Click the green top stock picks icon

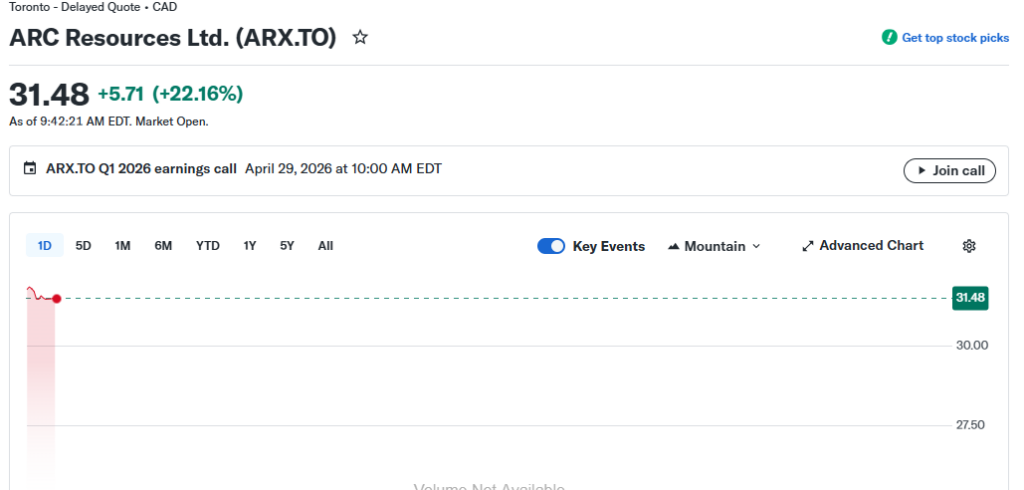pos(889,38)
